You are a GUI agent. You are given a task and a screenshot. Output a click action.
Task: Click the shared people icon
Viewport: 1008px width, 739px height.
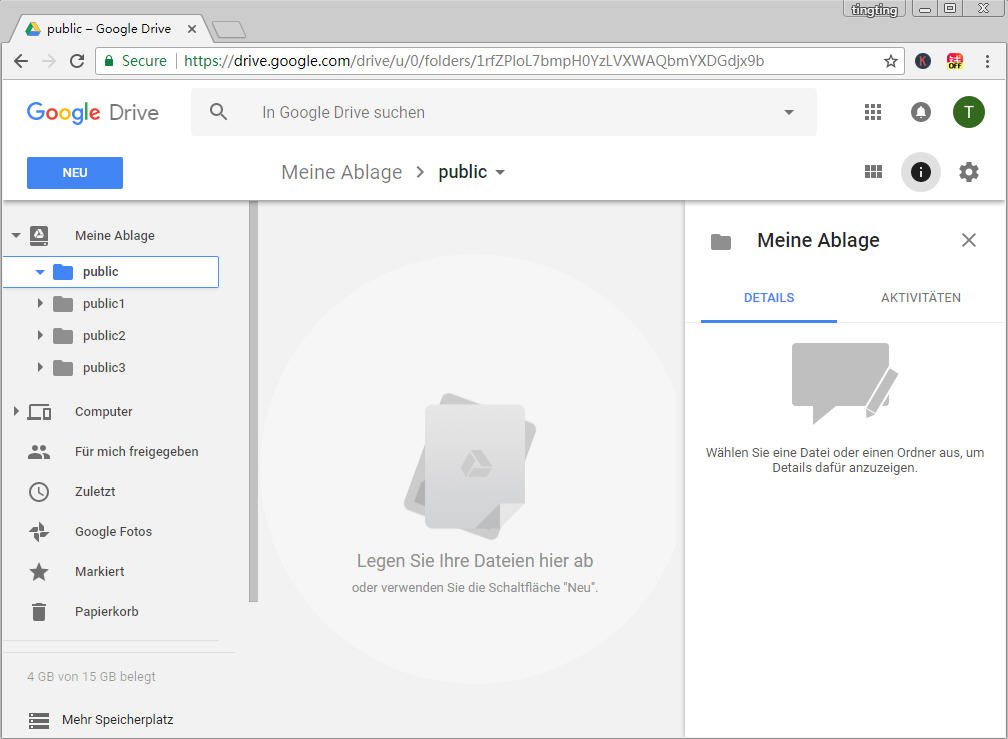click(x=39, y=452)
